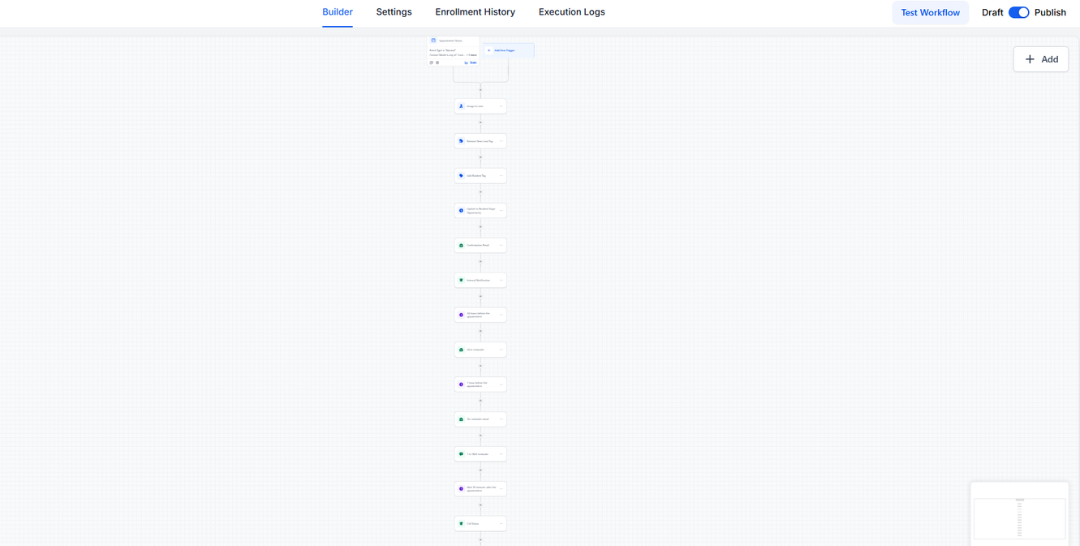Viewport: 1080px width, 546px height.
Task: Open the Builder tab
Action: (338, 12)
